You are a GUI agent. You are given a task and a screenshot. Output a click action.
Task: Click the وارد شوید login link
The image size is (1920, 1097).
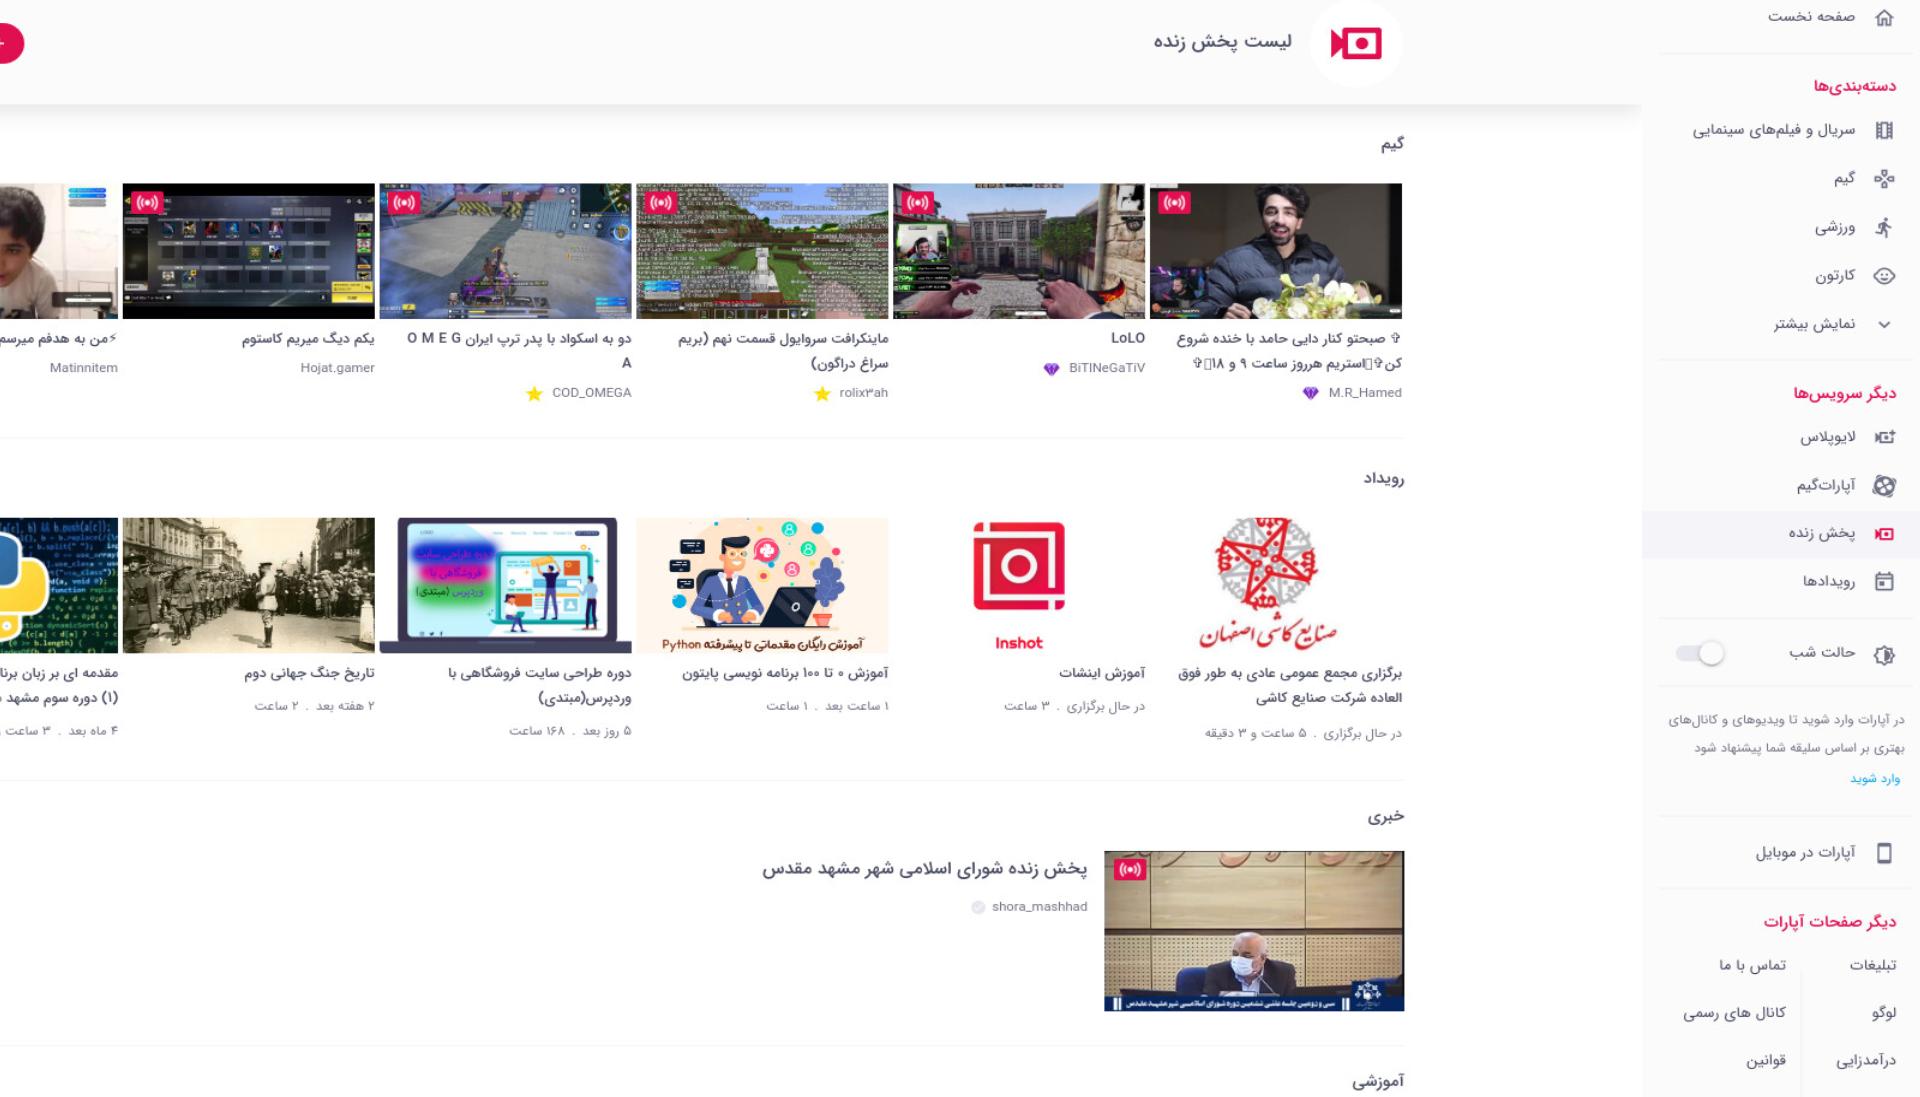1875,779
